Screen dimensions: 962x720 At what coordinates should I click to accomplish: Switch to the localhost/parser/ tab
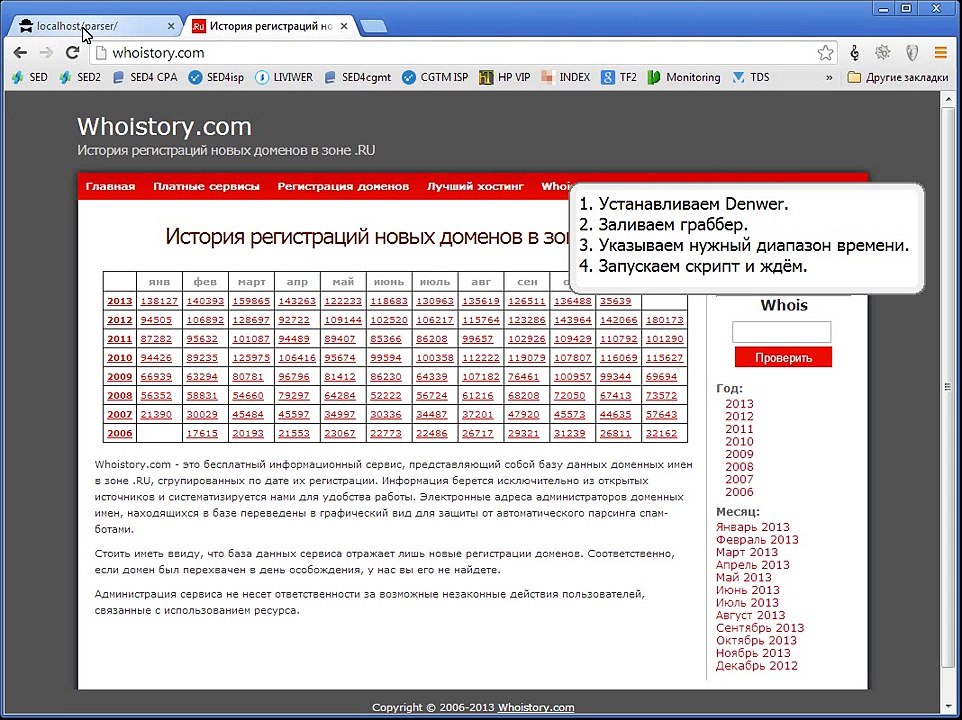[x=91, y=26]
